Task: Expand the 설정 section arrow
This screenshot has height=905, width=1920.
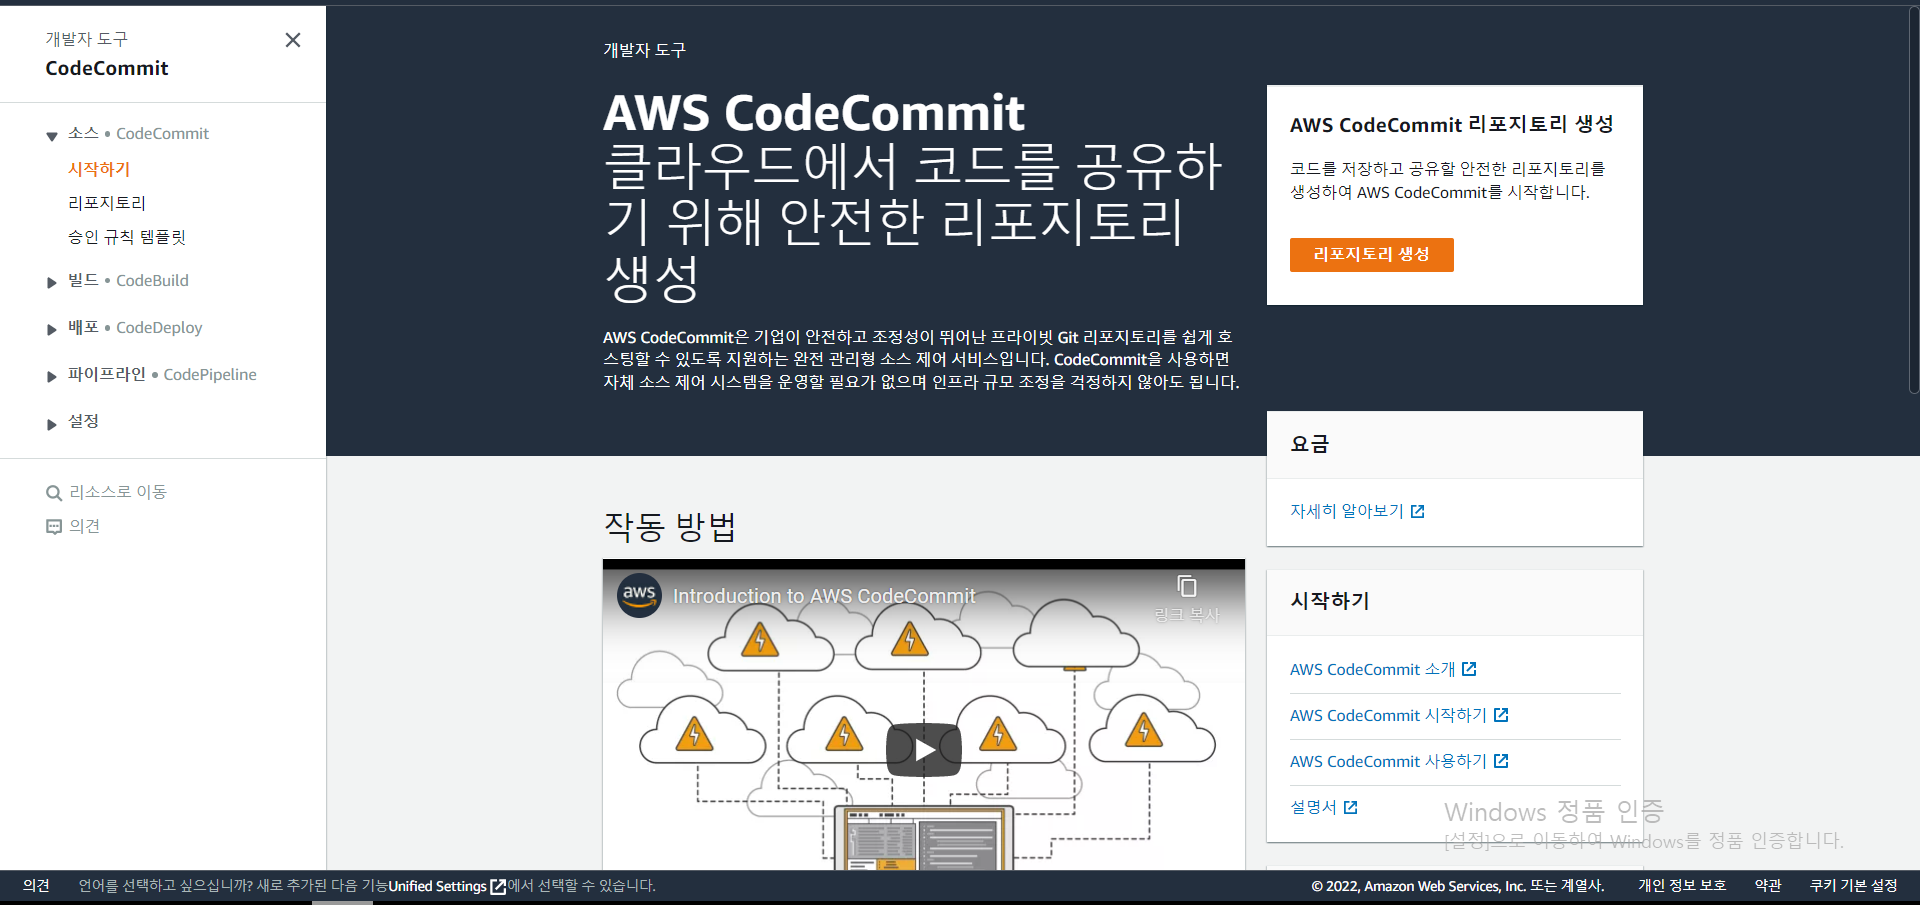Action: pyautogui.click(x=52, y=424)
